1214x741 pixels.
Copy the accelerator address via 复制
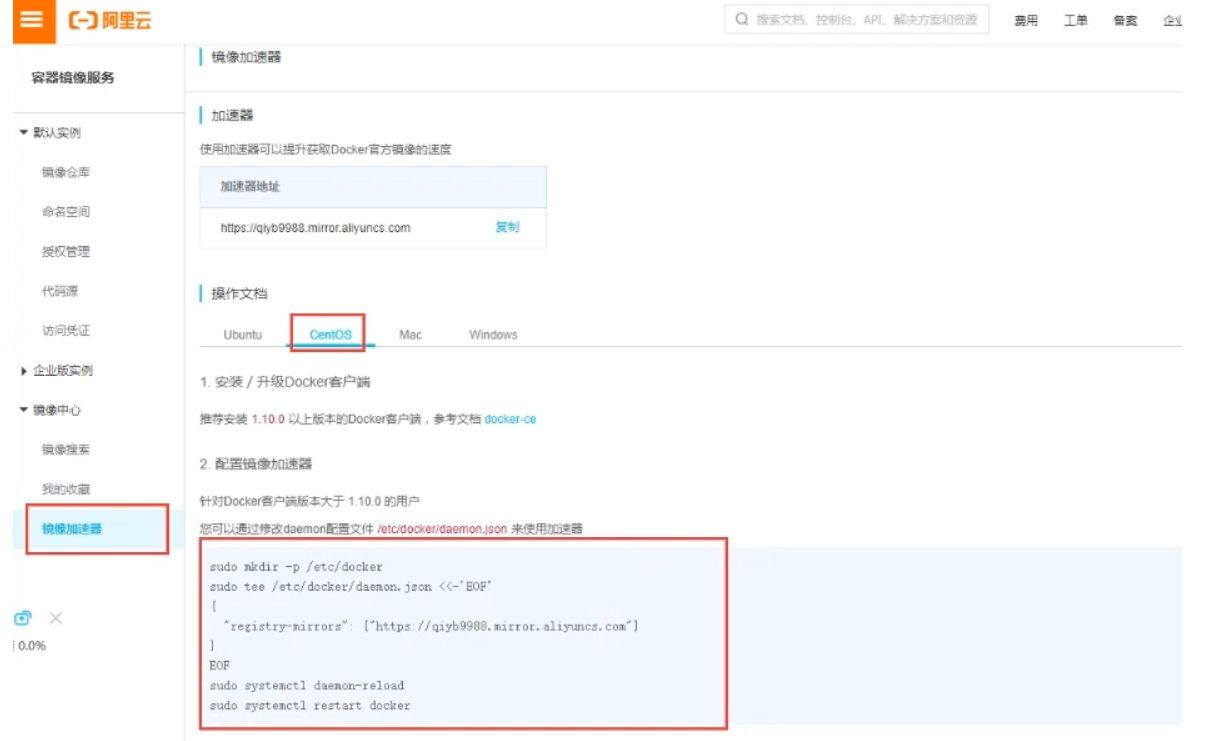coord(507,227)
